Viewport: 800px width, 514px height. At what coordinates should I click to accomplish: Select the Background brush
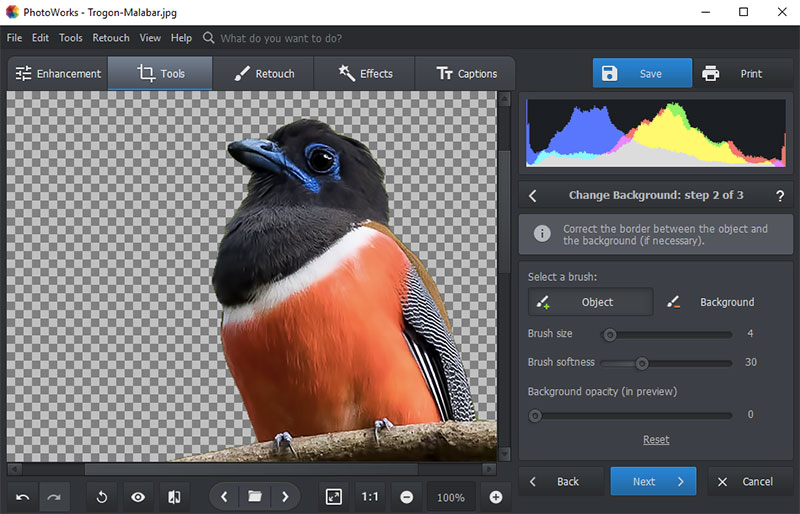point(712,302)
